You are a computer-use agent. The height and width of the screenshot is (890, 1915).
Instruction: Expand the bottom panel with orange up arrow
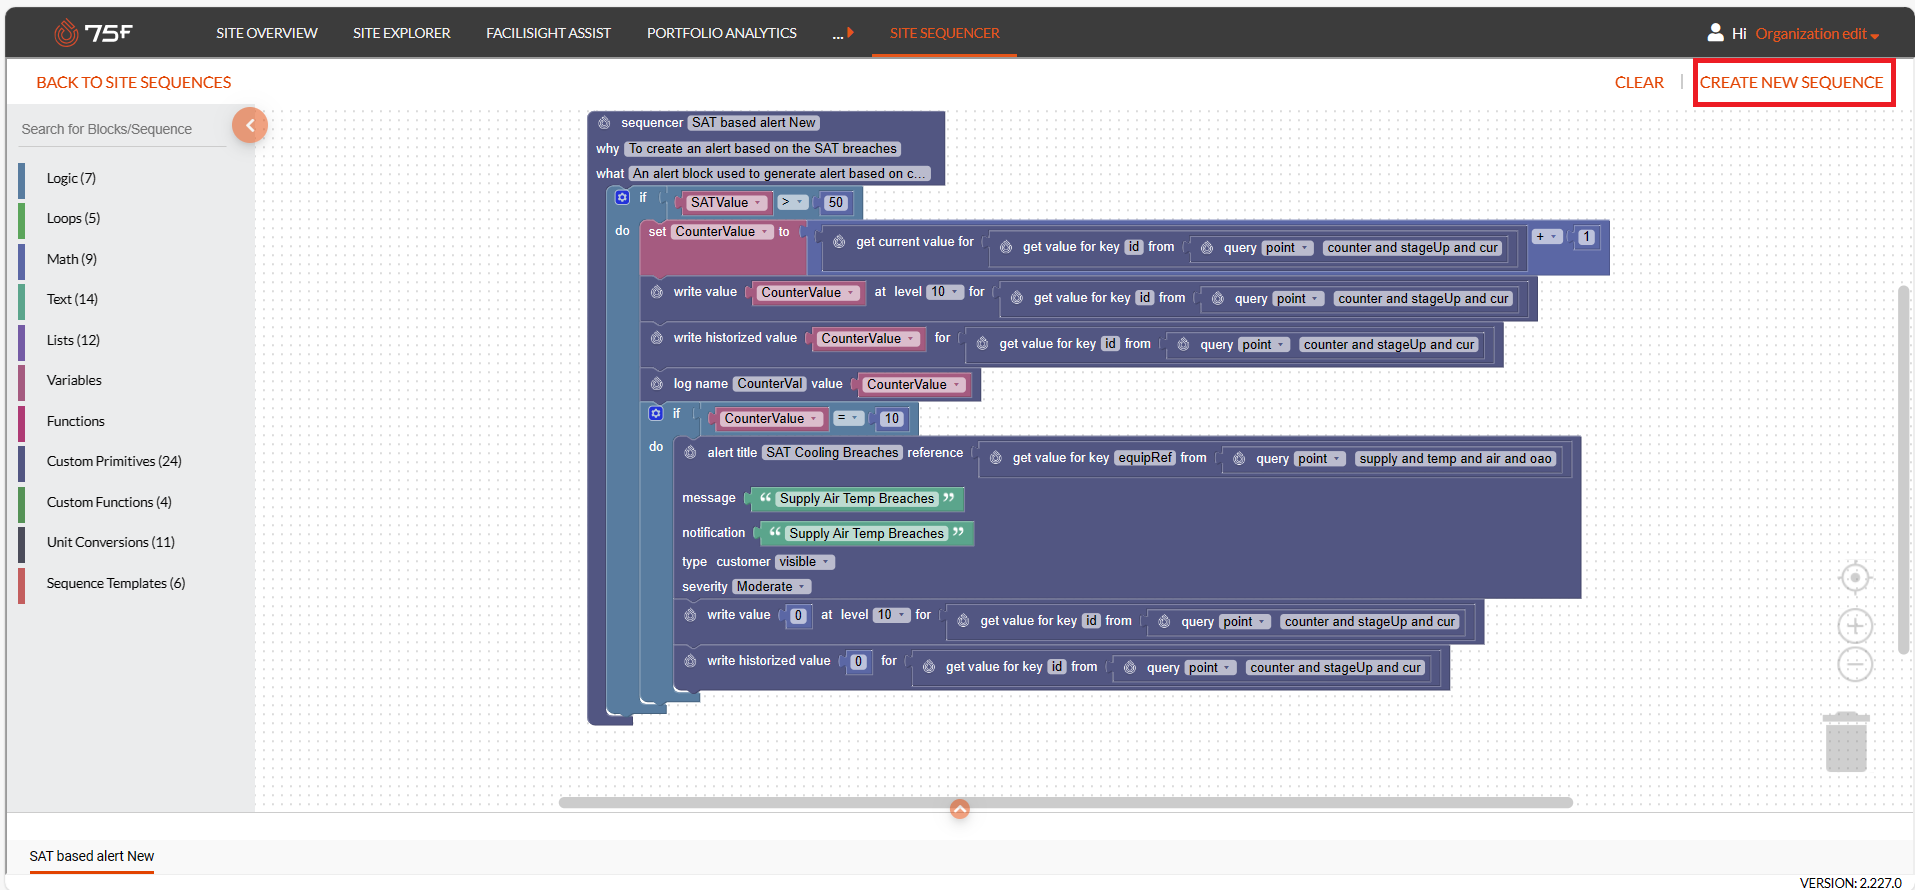(x=960, y=809)
